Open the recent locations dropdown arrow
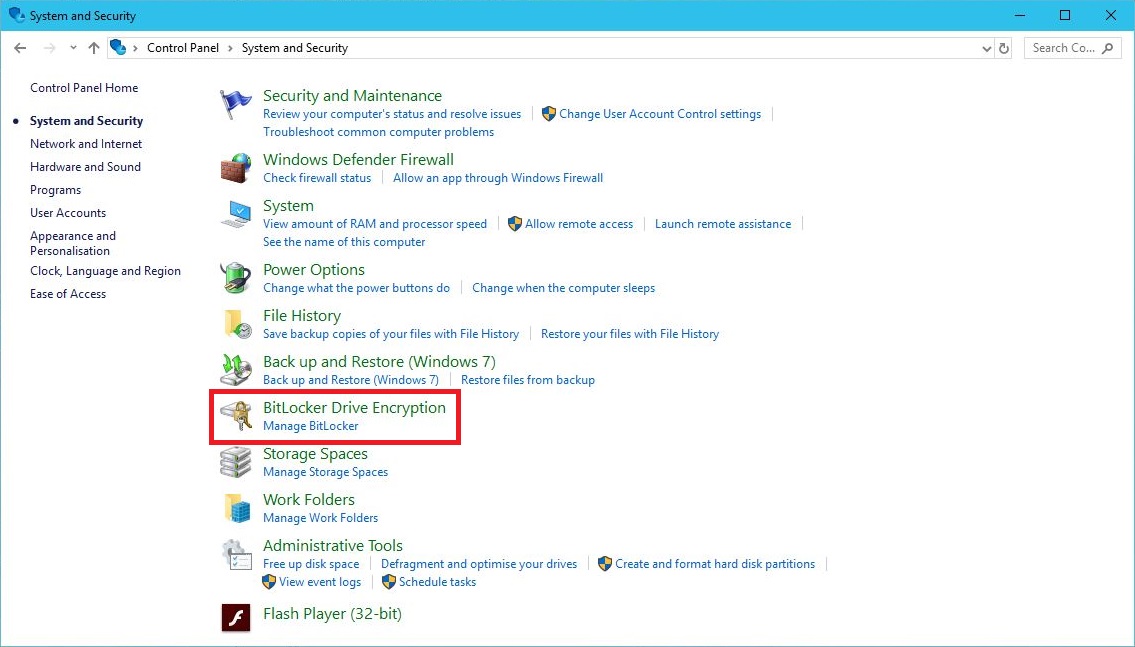 click(x=73, y=48)
